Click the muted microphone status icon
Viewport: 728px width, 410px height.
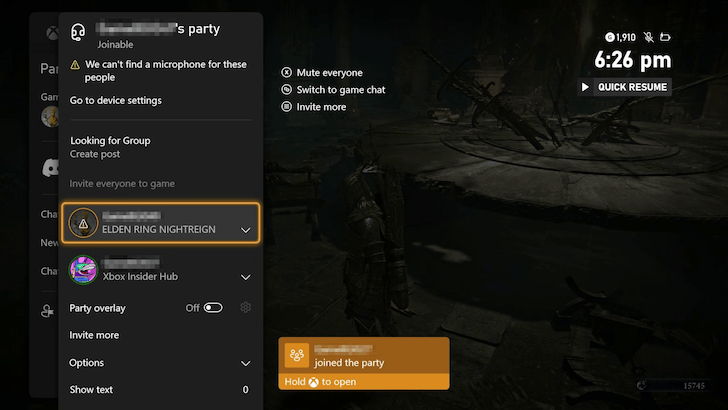pyautogui.click(x=649, y=37)
